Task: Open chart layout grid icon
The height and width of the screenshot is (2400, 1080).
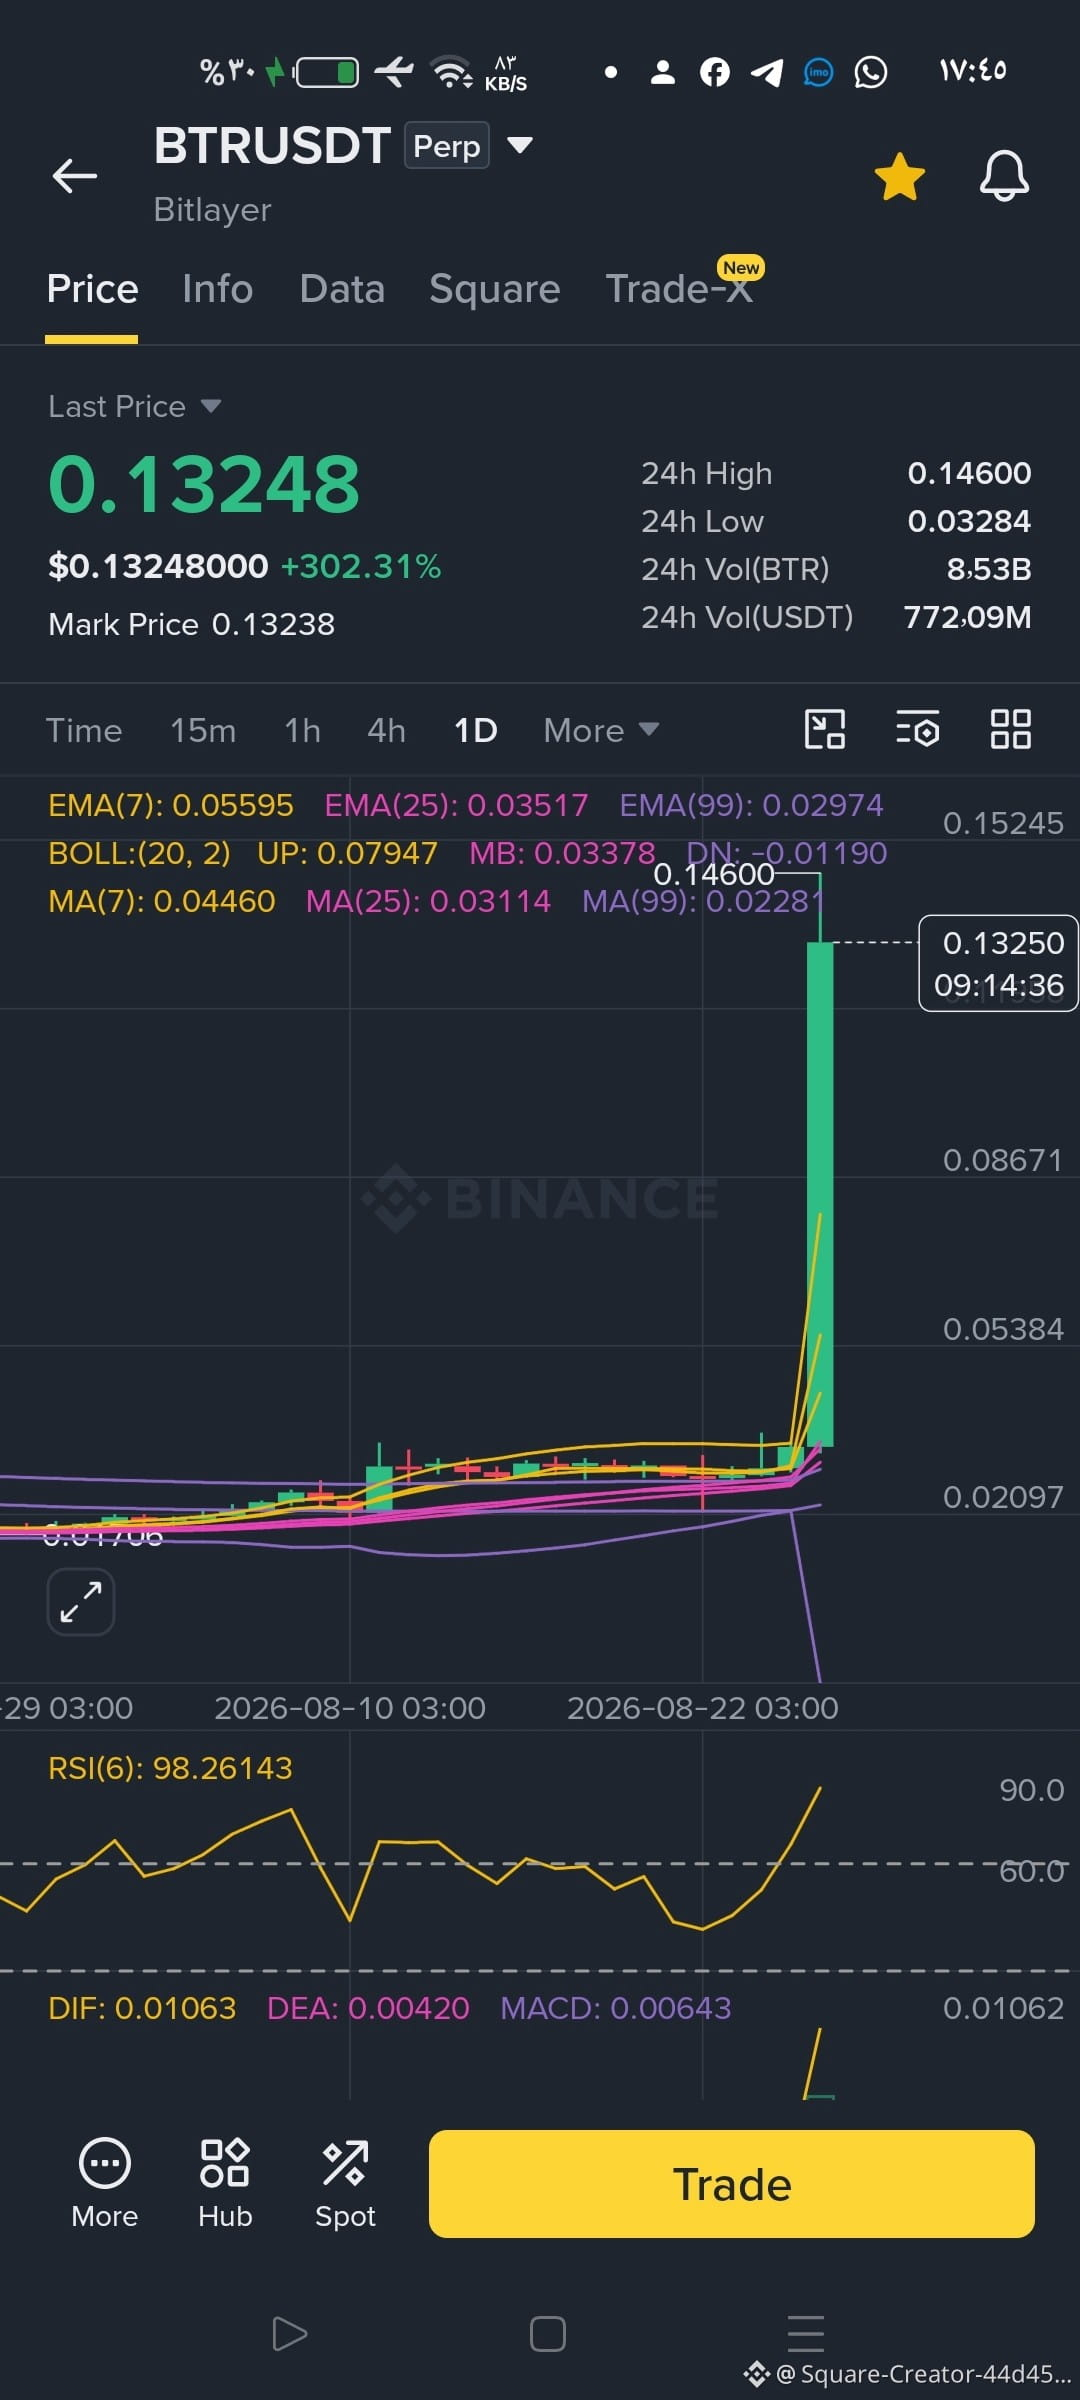Action: point(1010,729)
